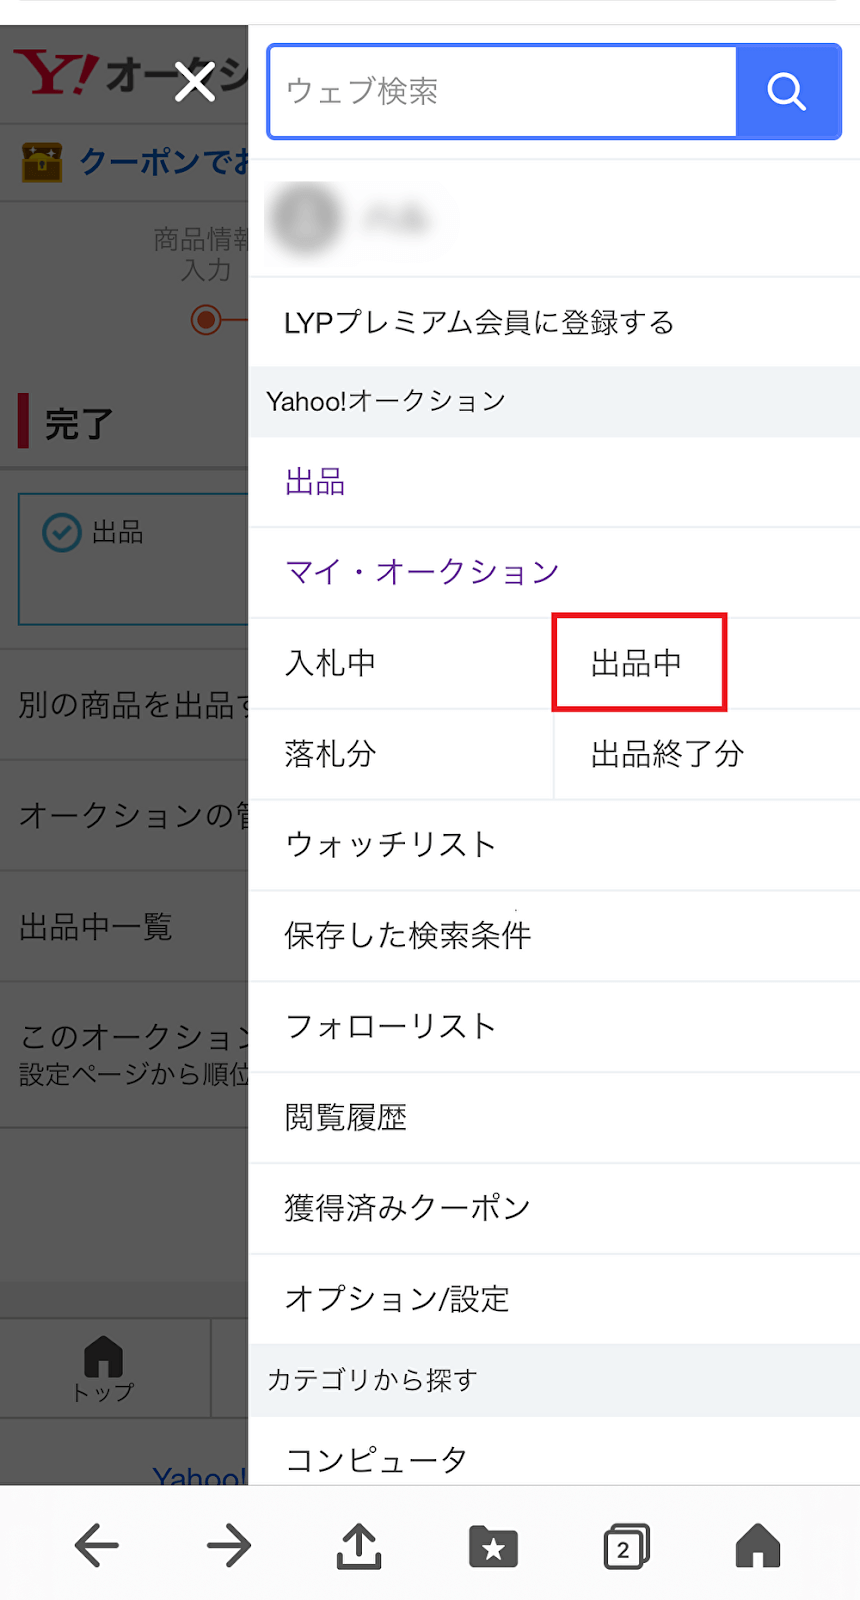860x1600 pixels.
Task: Click the クーポンで link behind the menu
Action: click(x=164, y=161)
